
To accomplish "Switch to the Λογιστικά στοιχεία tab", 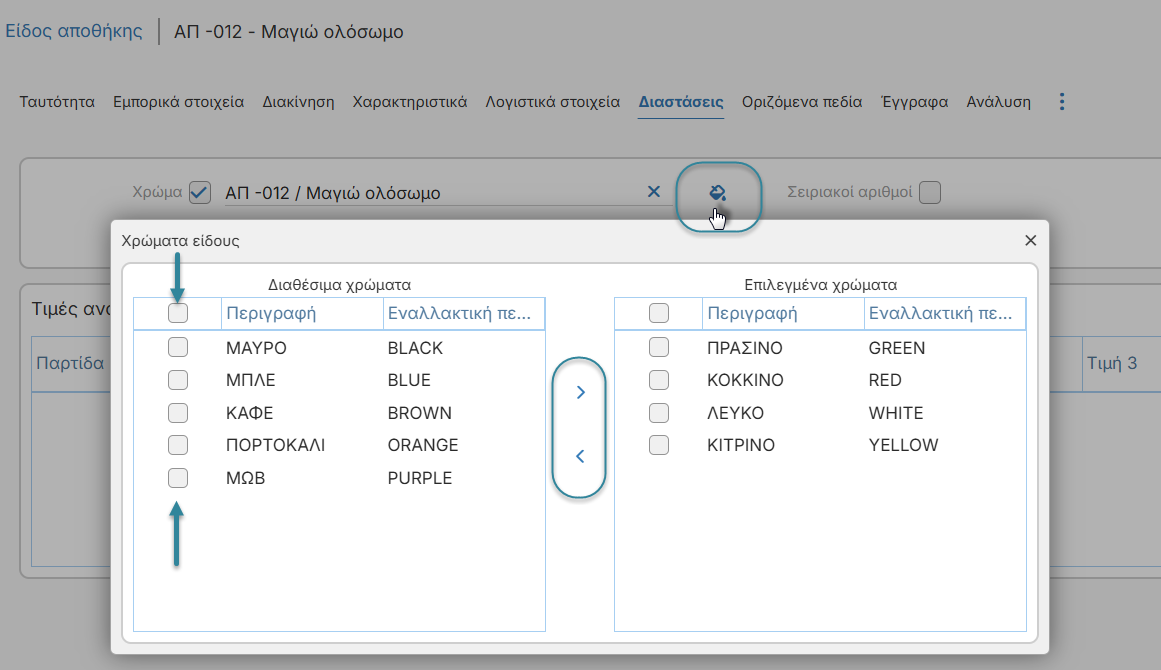I will [x=552, y=102].
